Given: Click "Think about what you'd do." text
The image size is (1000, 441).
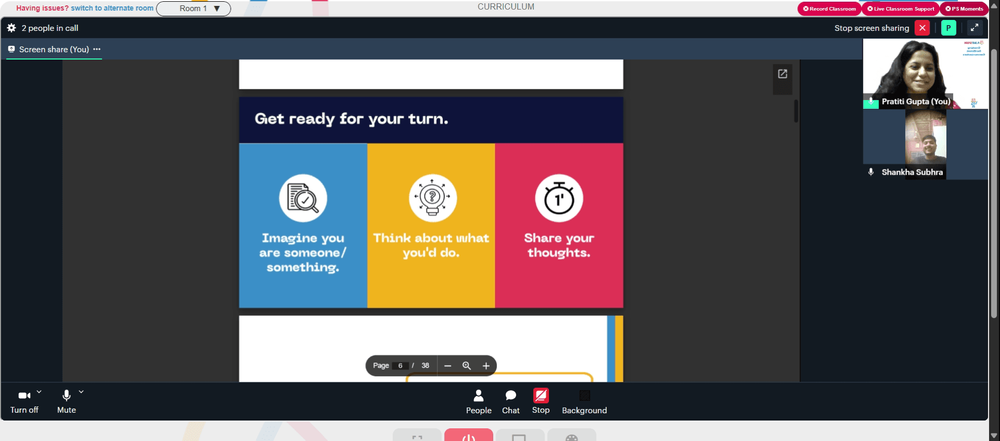Looking at the screenshot, I should pos(431,246).
